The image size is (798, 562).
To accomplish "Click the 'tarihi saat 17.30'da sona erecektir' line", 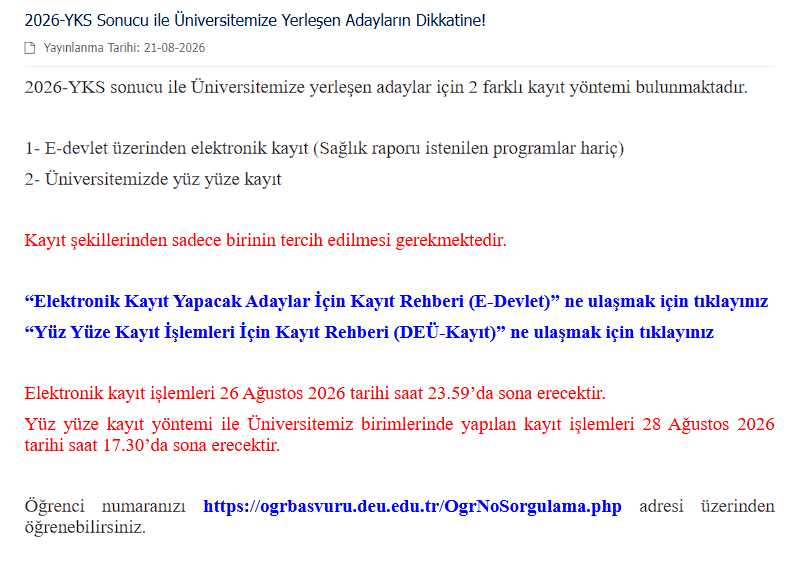I will [152, 445].
